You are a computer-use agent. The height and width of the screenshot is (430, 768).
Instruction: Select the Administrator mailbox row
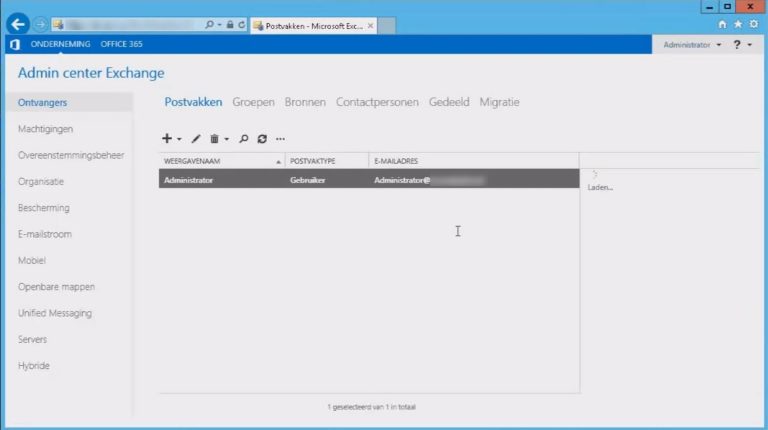369,179
